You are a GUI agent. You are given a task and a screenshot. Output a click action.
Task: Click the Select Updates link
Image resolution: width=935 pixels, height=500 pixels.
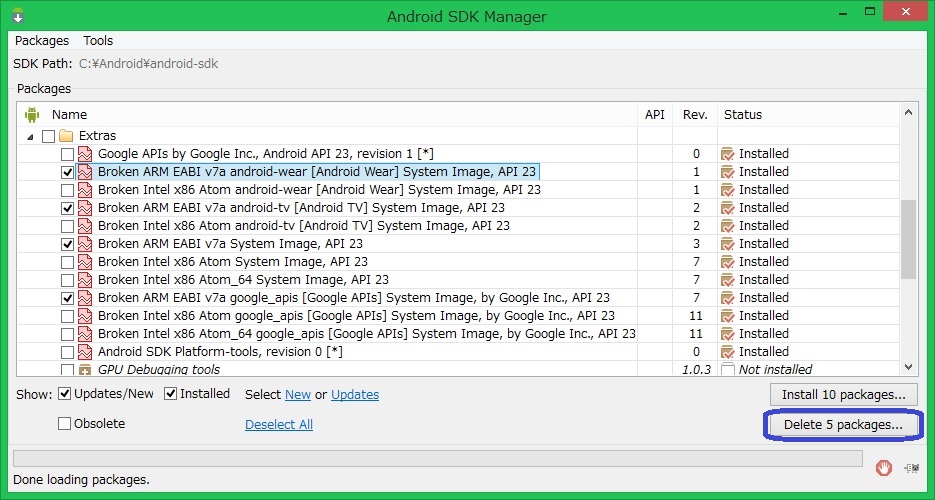(355, 395)
